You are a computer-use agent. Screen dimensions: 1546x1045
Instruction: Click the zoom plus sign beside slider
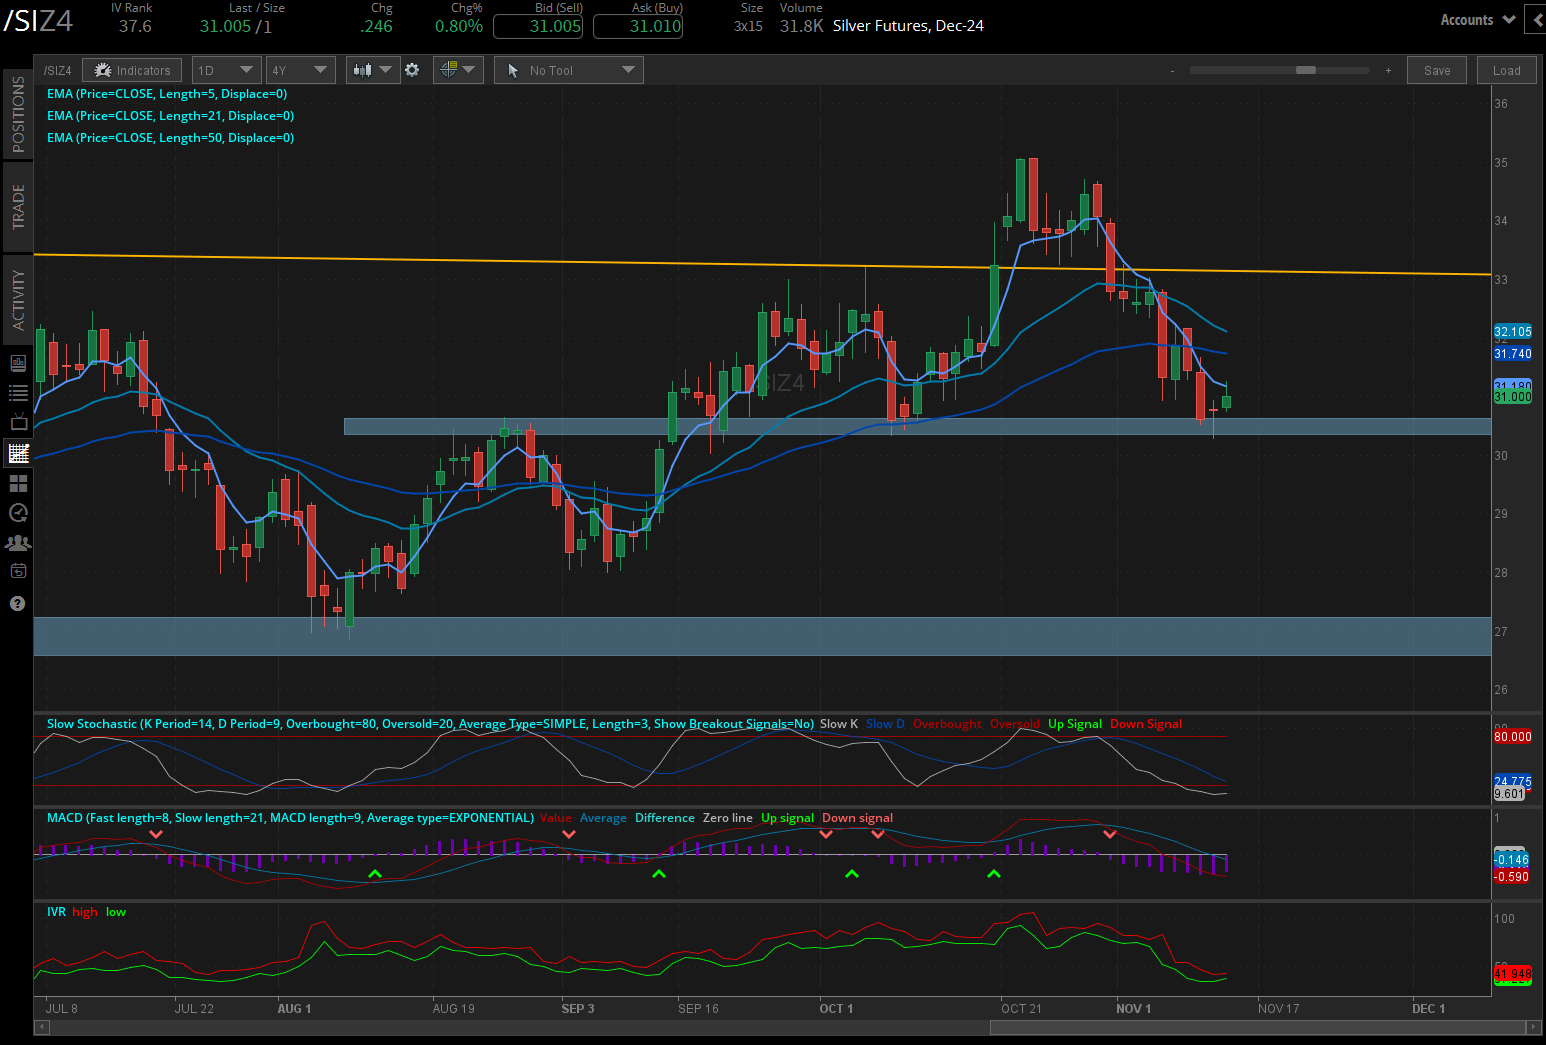1388,70
